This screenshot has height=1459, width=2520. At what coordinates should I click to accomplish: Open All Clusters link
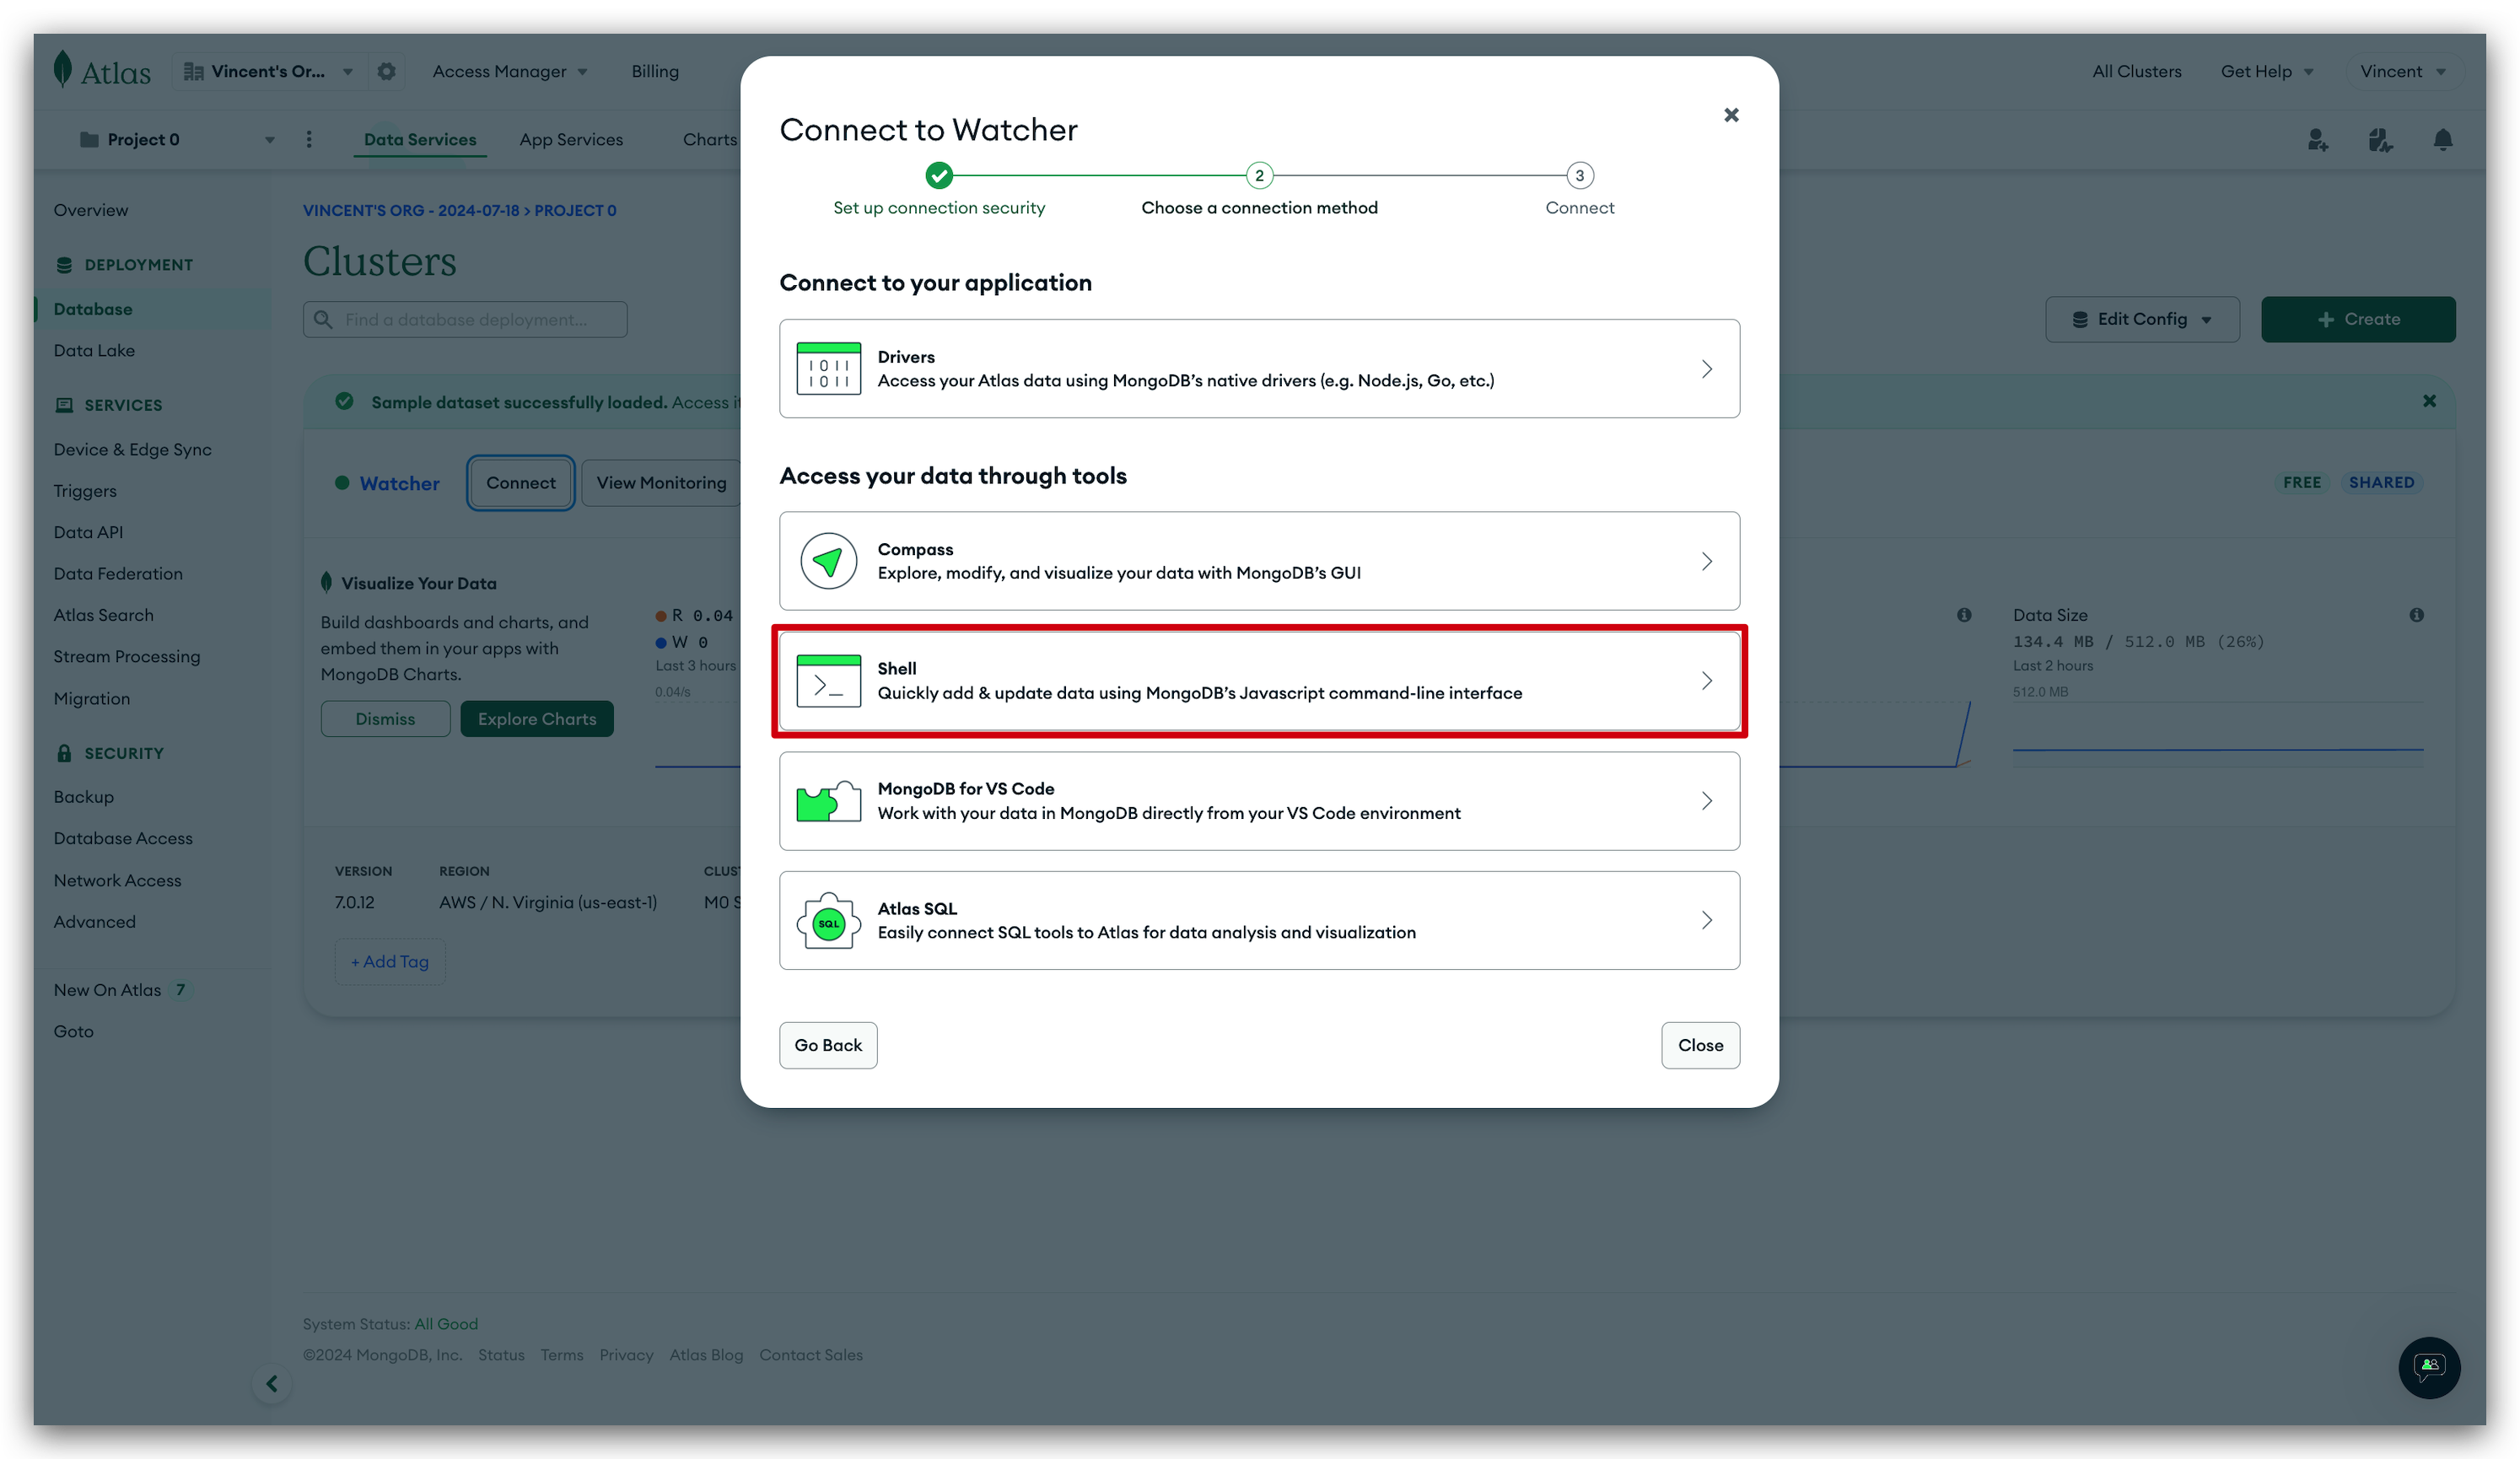2137,71
